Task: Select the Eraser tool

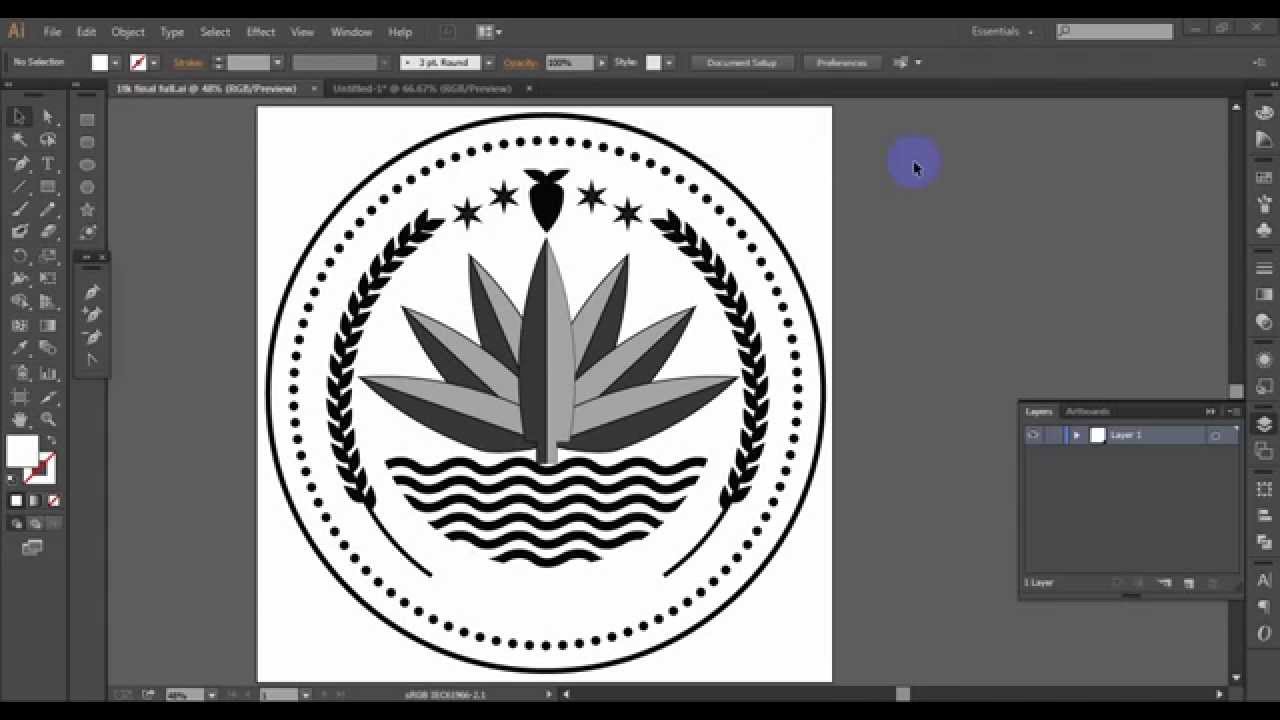Action: [47, 232]
